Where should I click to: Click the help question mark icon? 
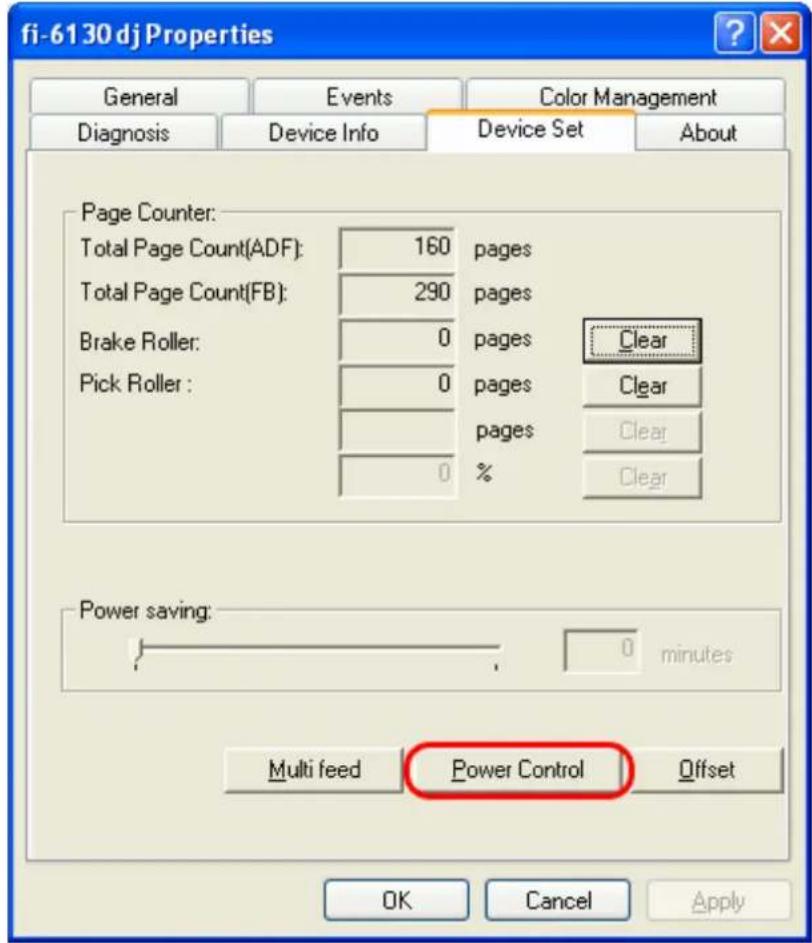coord(734,34)
